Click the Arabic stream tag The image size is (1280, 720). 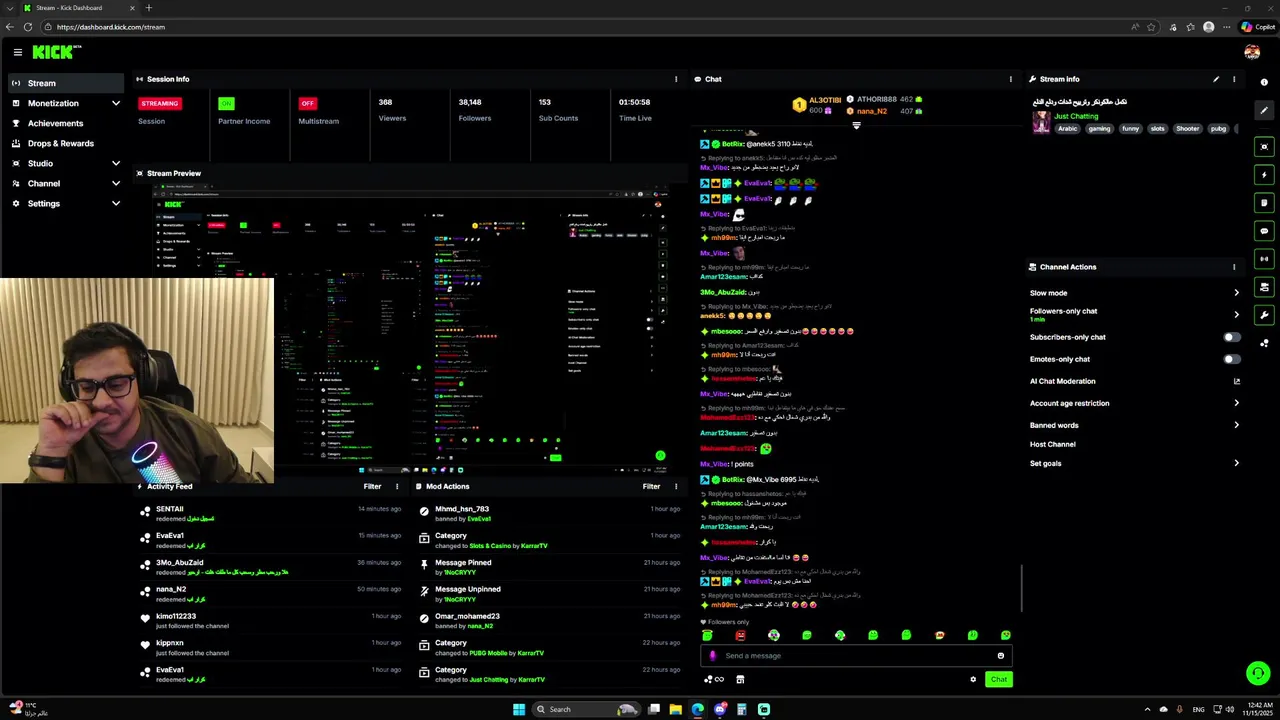1068,128
